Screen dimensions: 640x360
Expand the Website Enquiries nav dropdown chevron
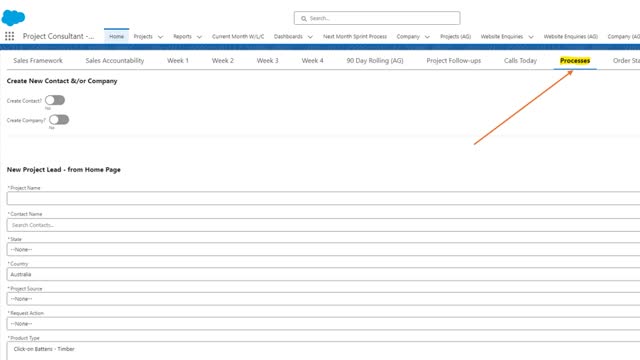531,37
